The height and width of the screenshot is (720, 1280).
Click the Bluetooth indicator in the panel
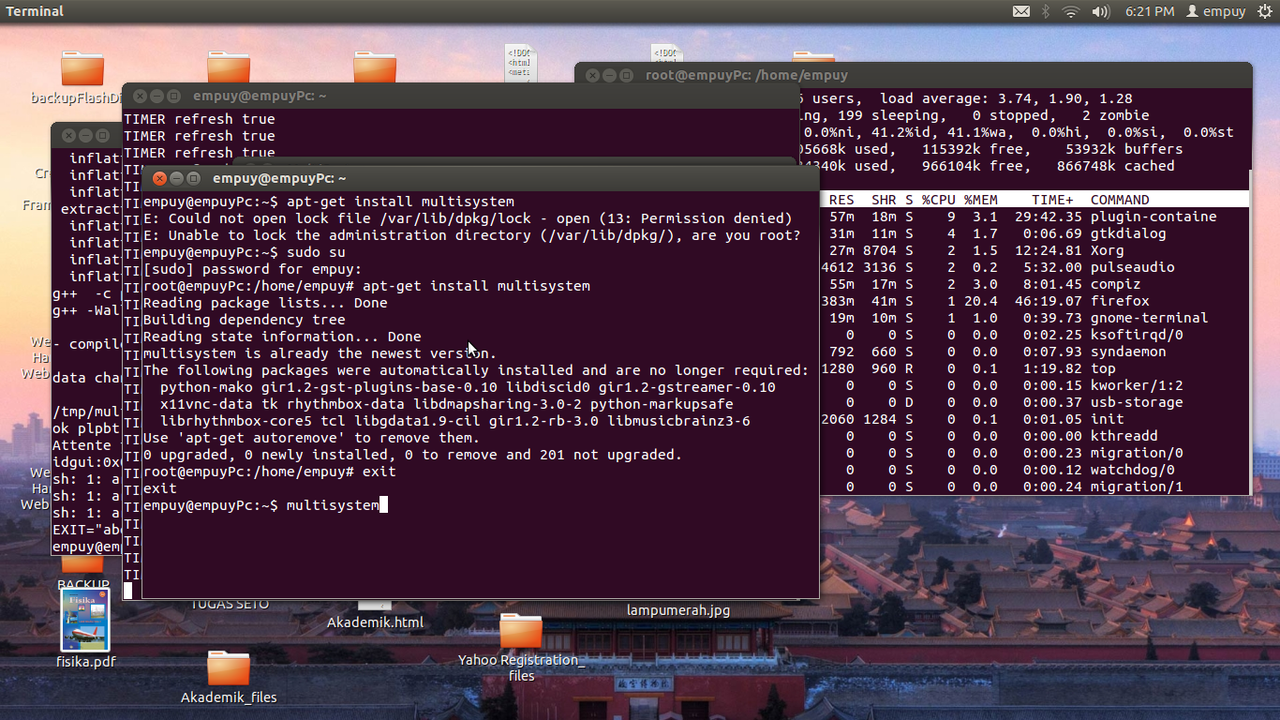[1046, 11]
